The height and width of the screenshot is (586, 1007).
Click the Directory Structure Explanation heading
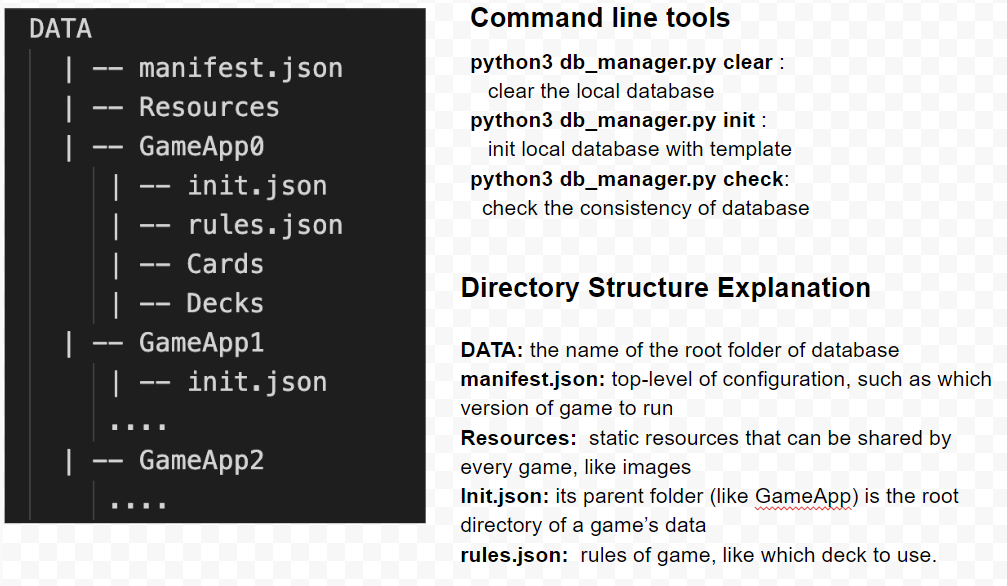665,288
